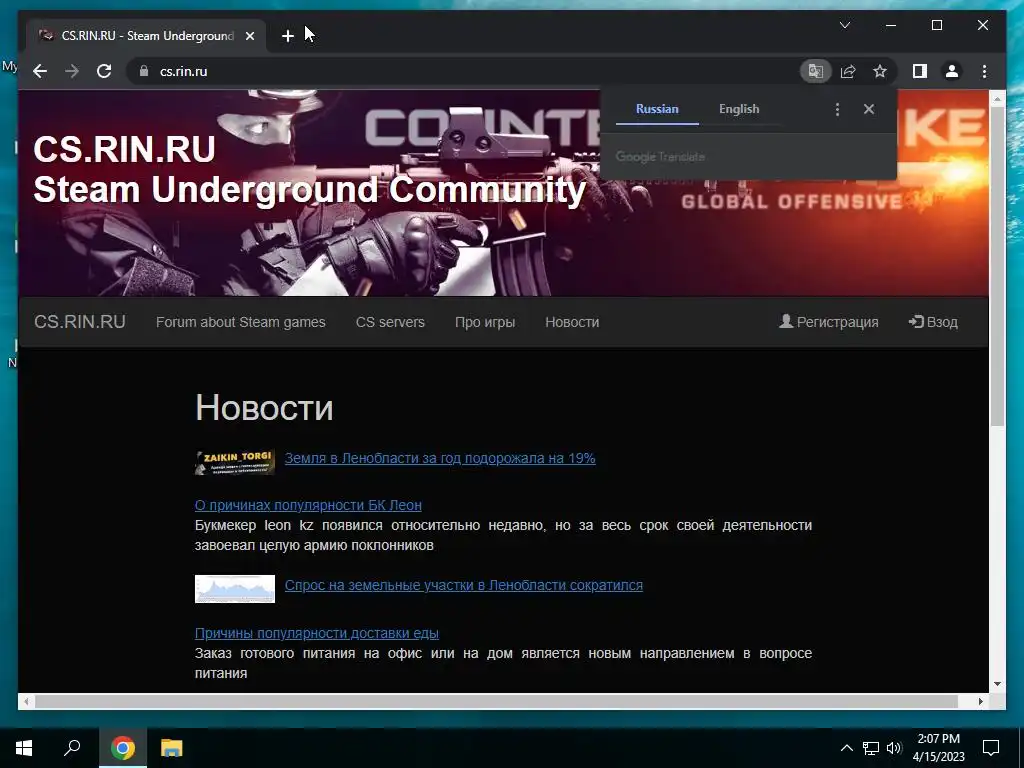Viewport: 1024px width, 768px height.
Task: Select Russian in the translate popup
Action: click(657, 109)
